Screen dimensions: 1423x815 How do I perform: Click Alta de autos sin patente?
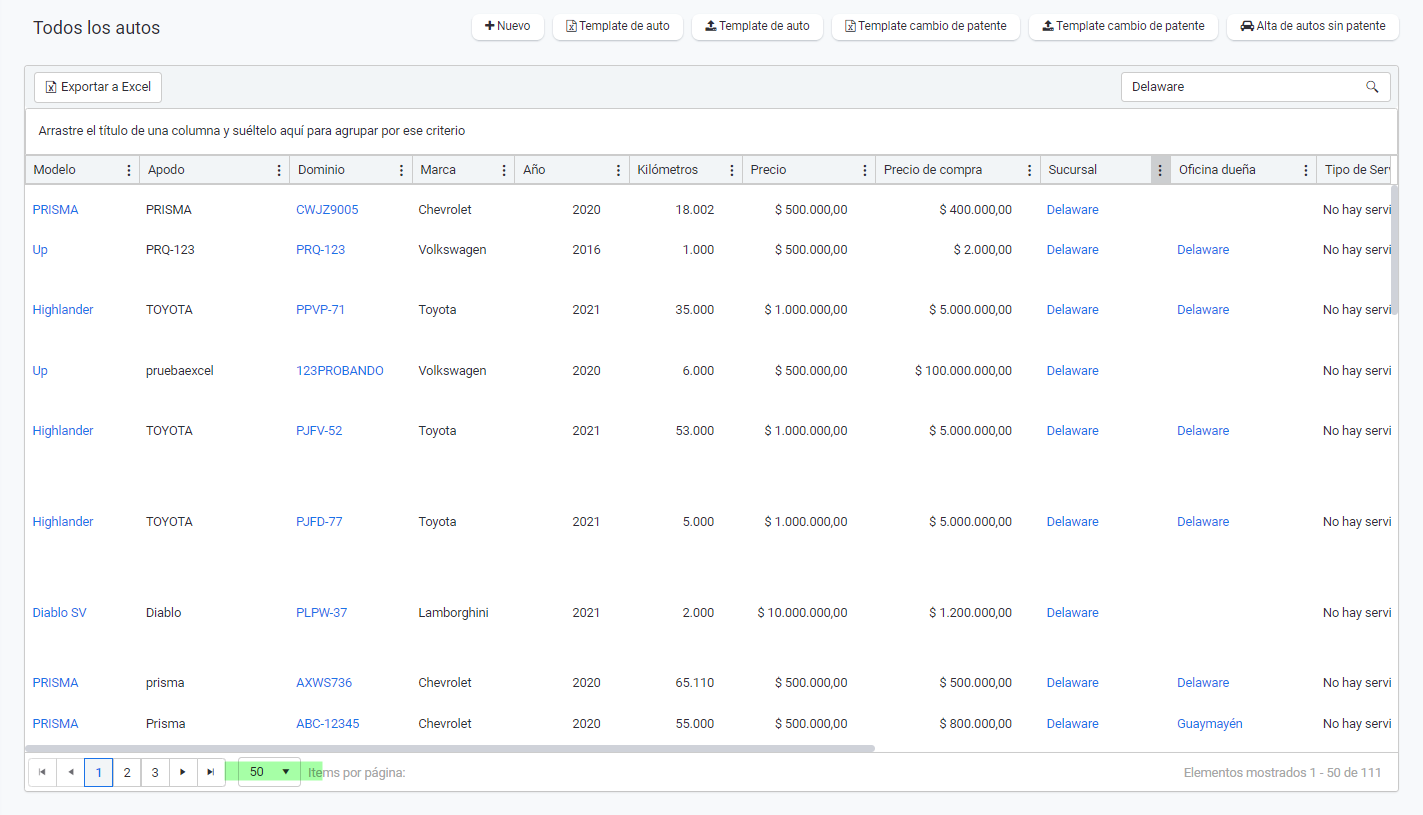click(x=1313, y=26)
